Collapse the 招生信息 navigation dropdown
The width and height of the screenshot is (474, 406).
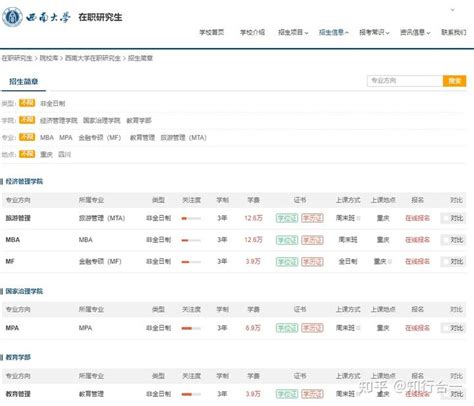(x=334, y=32)
